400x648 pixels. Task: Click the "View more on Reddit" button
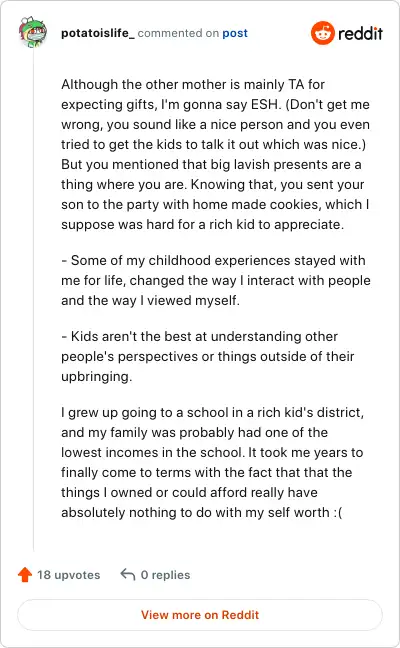[x=200, y=615]
